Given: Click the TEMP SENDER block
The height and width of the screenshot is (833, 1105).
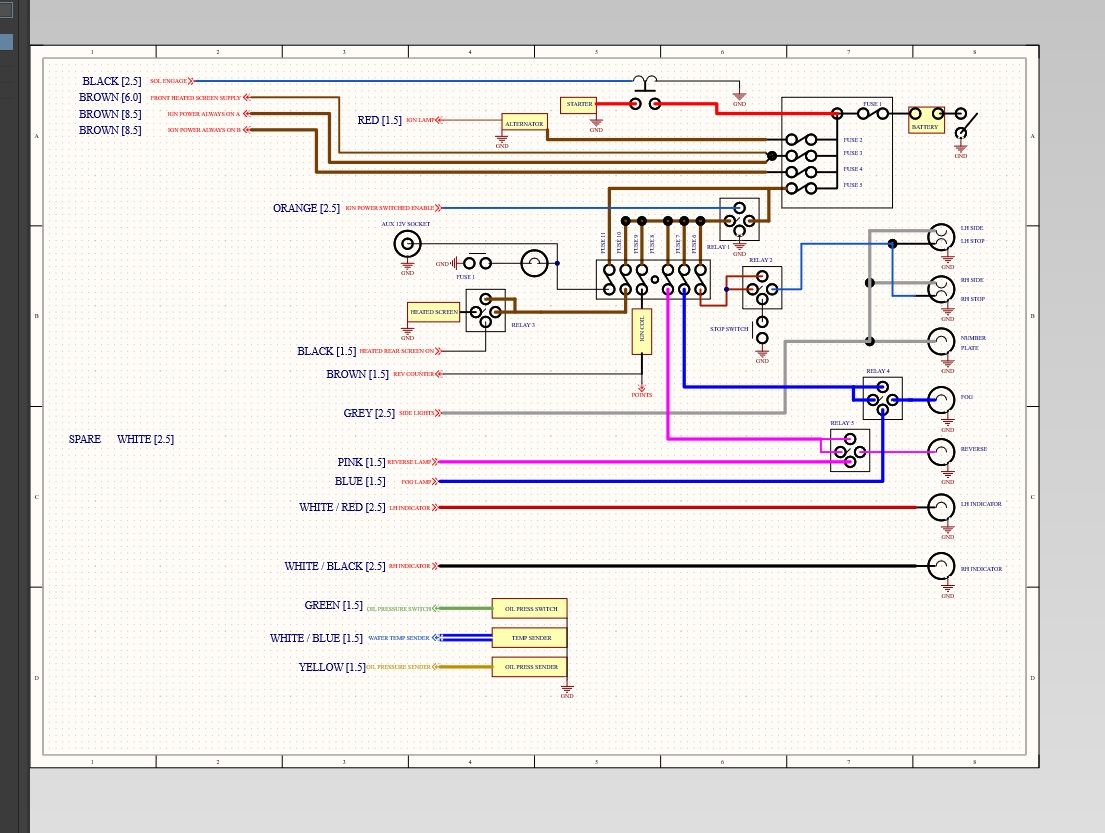Looking at the screenshot, I should coord(529,638).
